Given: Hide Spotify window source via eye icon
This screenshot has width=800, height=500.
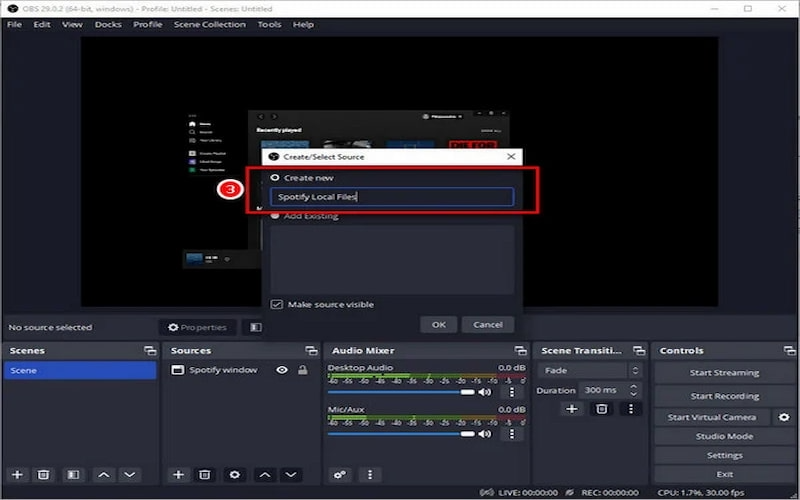Looking at the screenshot, I should coord(282,370).
